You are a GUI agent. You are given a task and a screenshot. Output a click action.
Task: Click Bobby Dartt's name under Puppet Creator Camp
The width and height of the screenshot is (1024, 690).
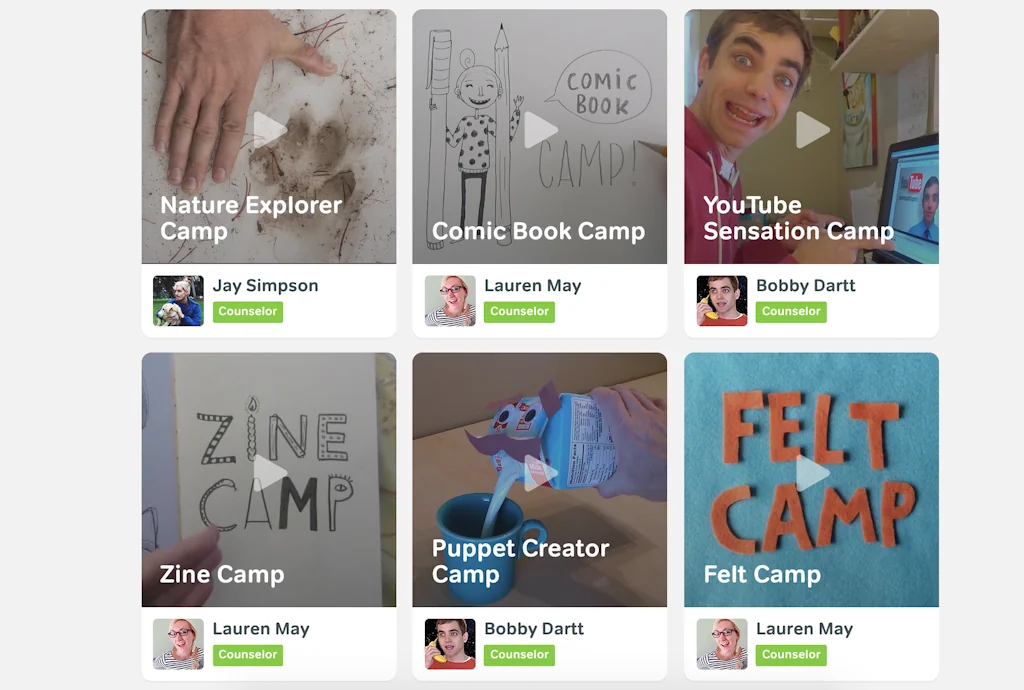(x=534, y=629)
